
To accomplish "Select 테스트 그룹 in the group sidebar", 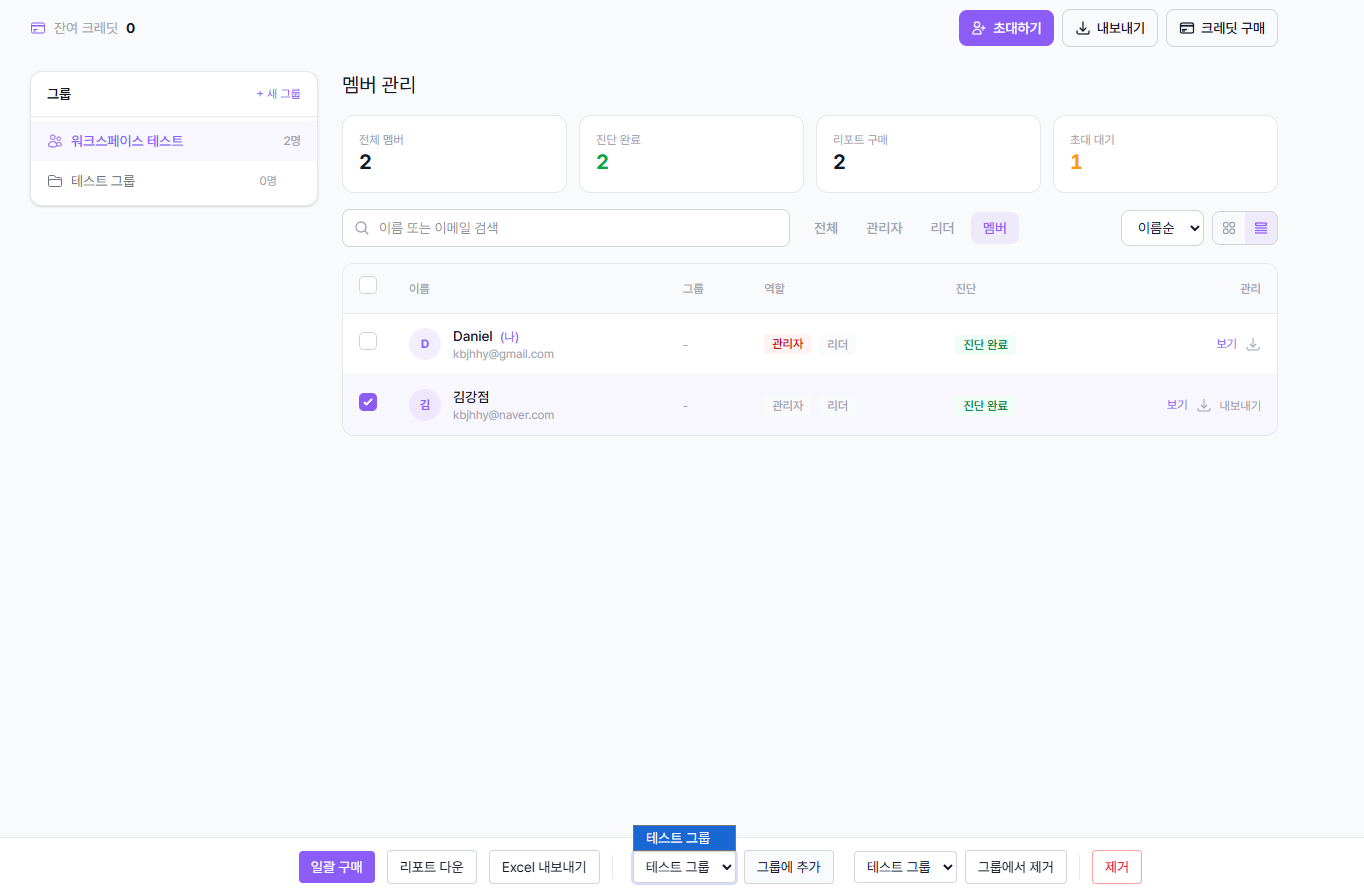I will click(x=103, y=181).
